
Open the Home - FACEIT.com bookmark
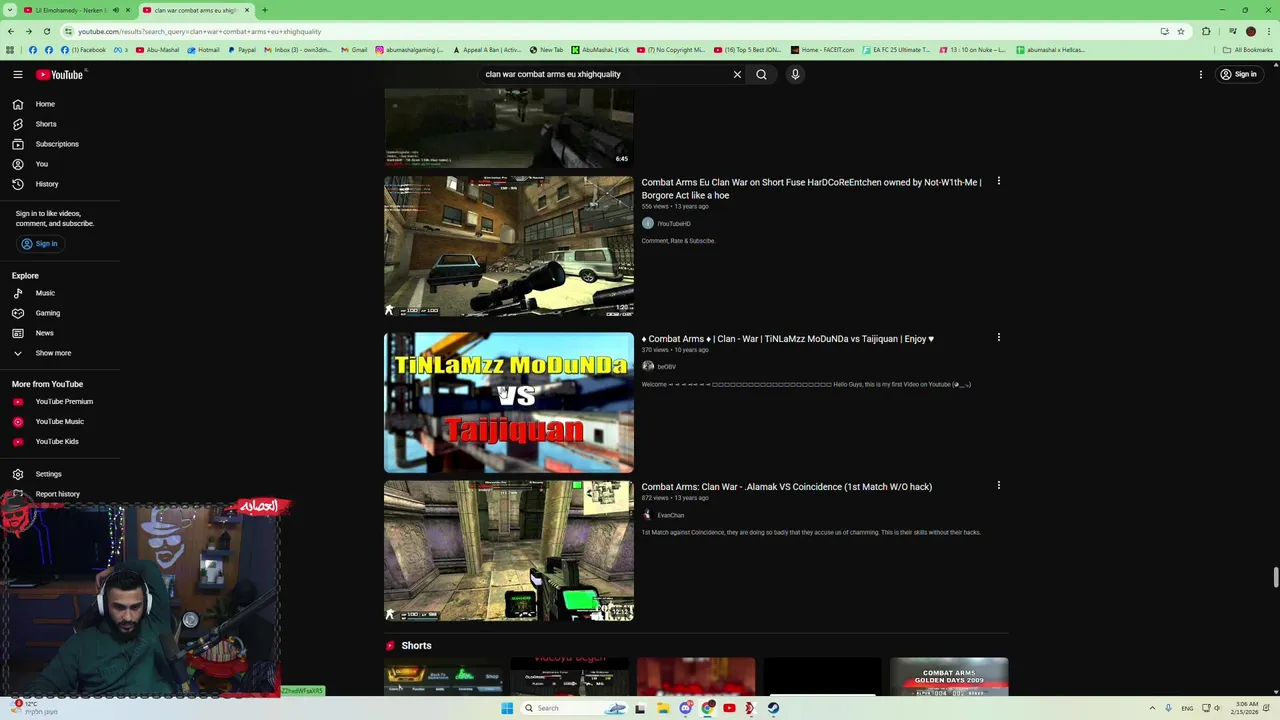822,50
